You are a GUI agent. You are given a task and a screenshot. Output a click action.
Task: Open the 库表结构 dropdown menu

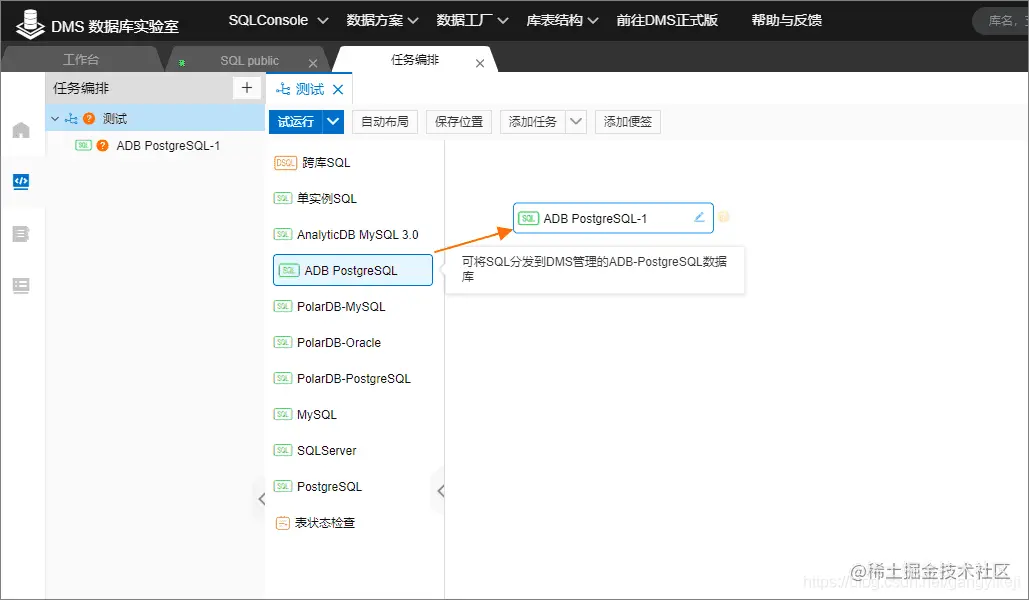tap(562, 20)
